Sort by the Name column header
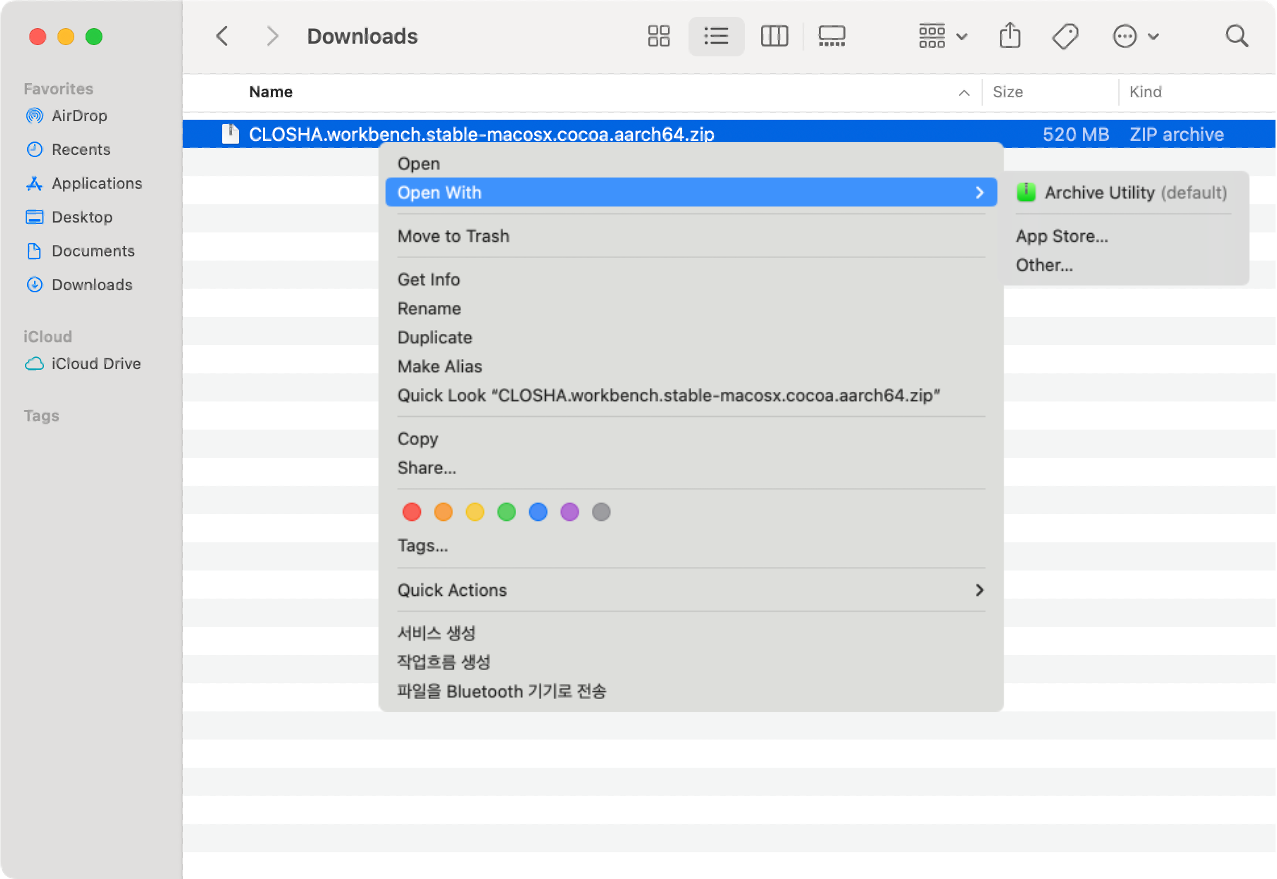1277x879 pixels. (x=271, y=92)
